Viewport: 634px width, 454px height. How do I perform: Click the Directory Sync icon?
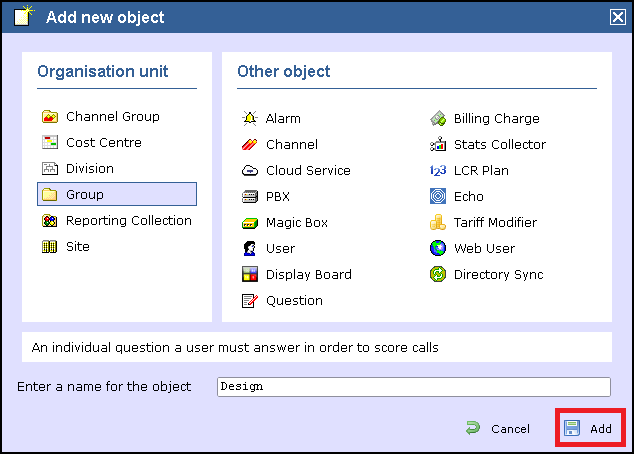(438, 274)
